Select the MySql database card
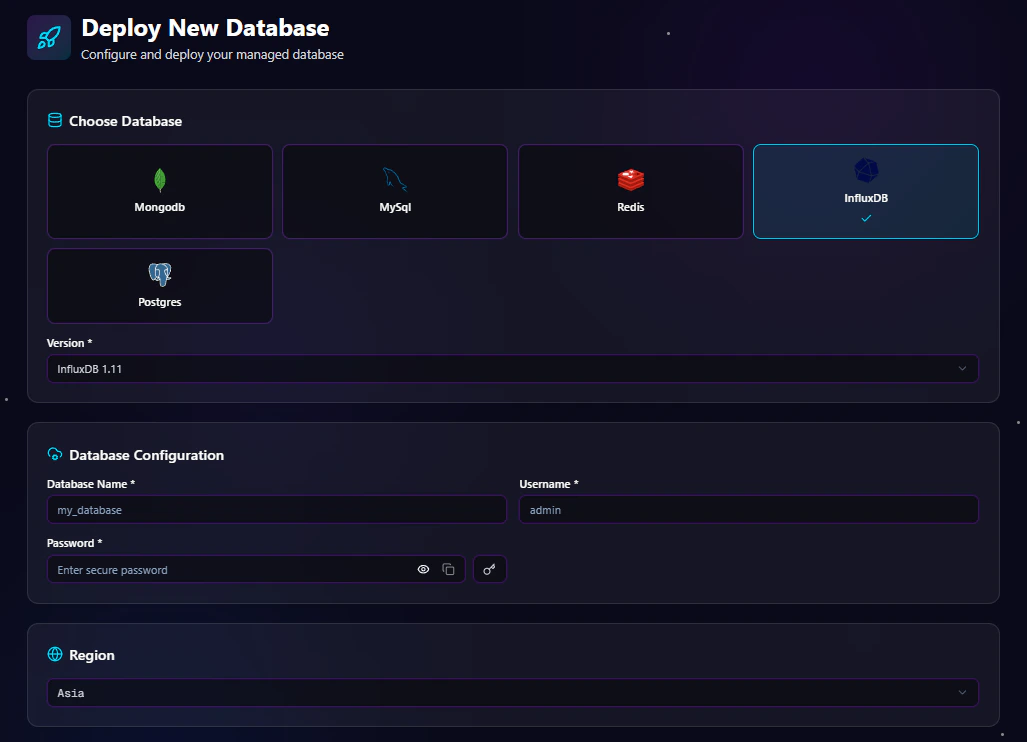Screen dimensions: 1027x742 (395, 191)
